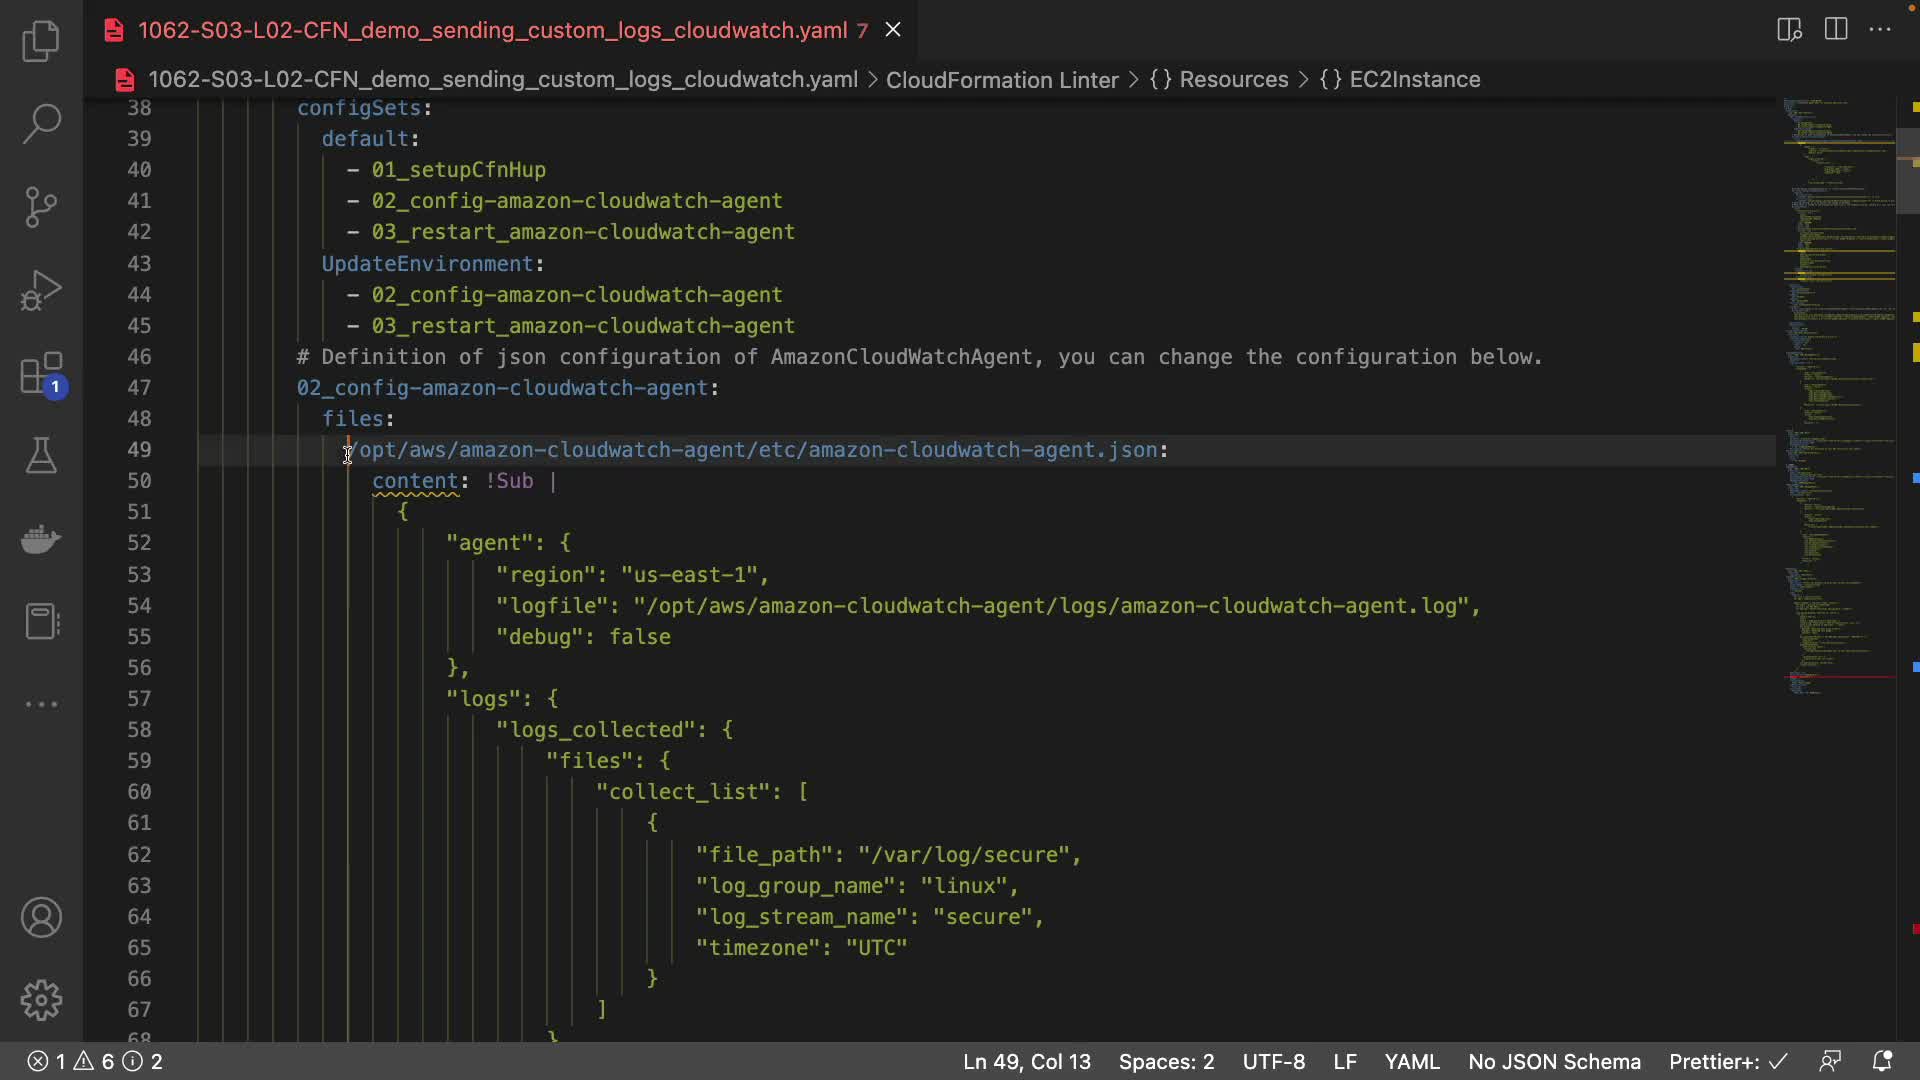Open the YAML language mode selector
The image size is (1920, 1080).
point(1411,1061)
